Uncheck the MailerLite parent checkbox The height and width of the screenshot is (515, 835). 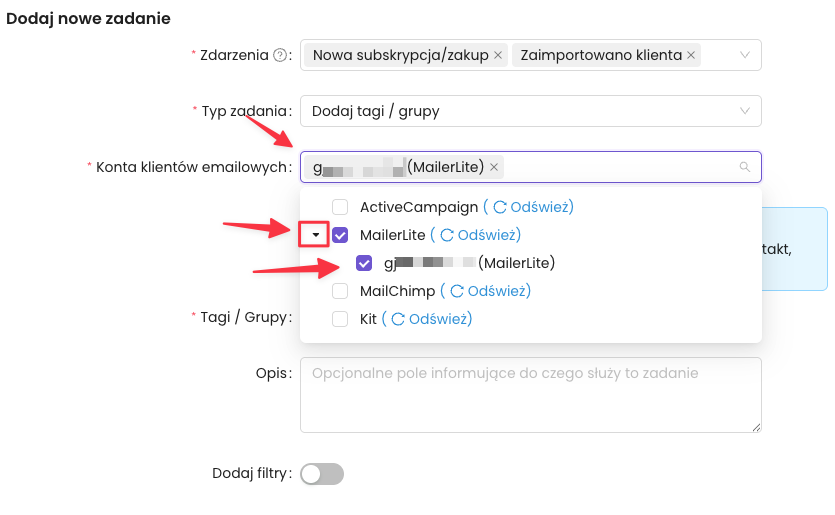340,235
